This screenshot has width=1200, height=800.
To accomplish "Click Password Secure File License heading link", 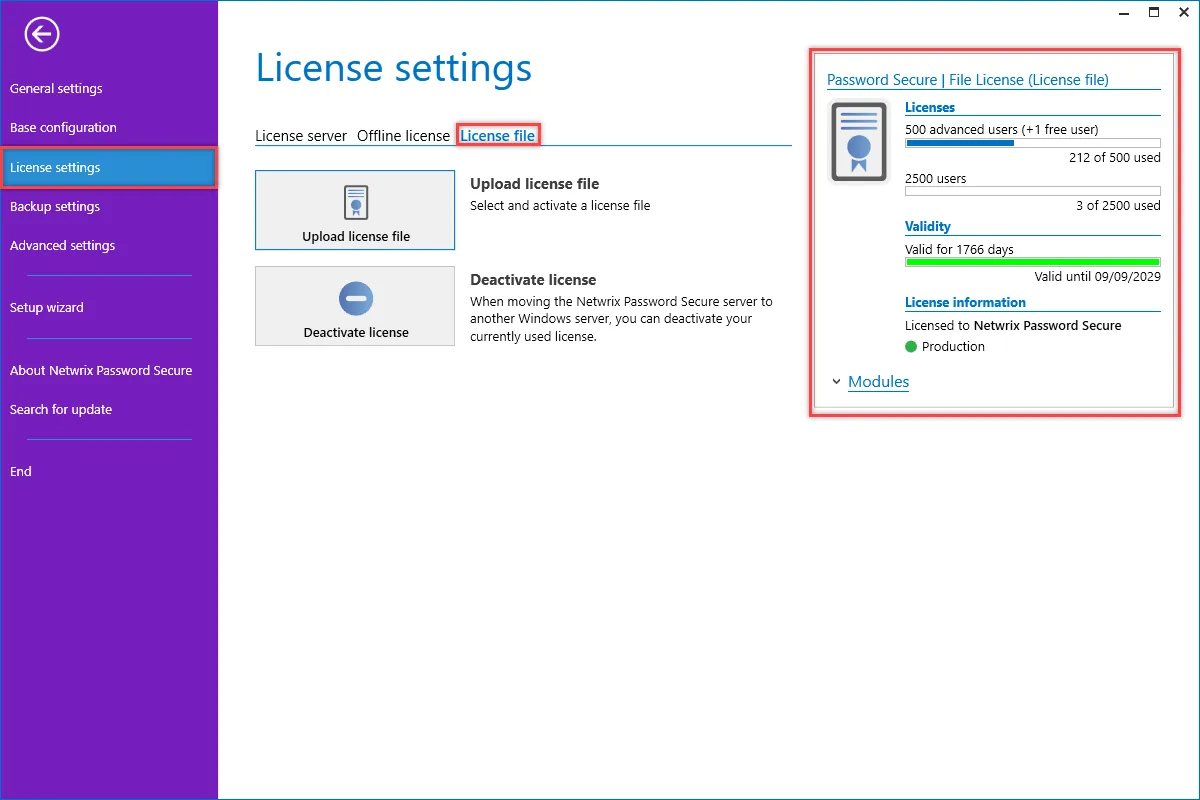I will pyautogui.click(x=968, y=80).
